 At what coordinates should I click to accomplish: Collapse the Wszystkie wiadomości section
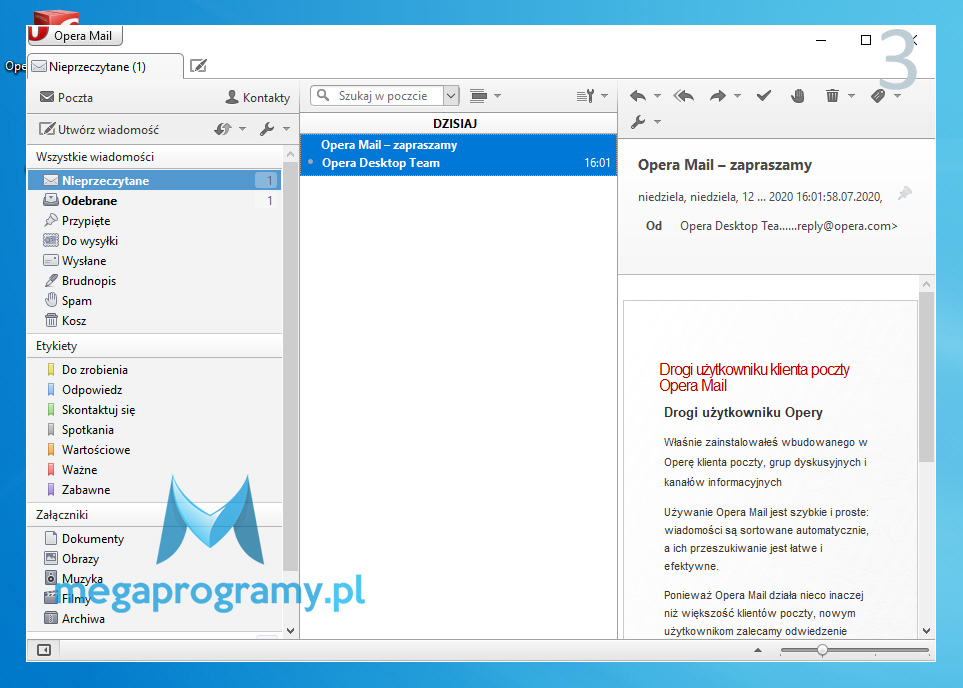(x=155, y=157)
